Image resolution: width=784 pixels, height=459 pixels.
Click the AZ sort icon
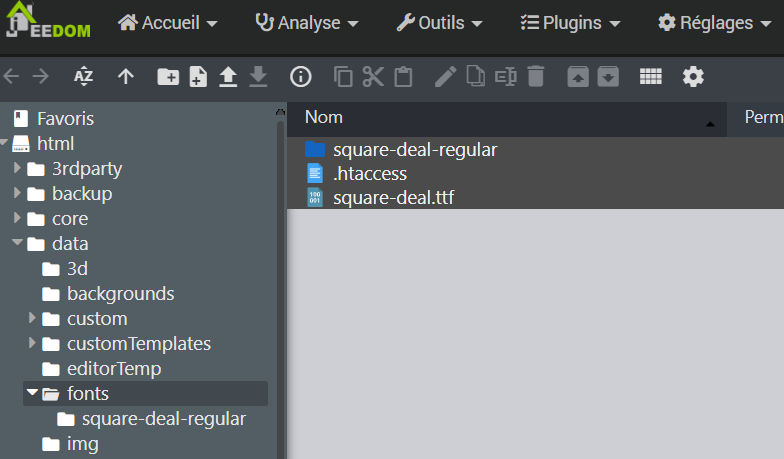click(x=84, y=77)
